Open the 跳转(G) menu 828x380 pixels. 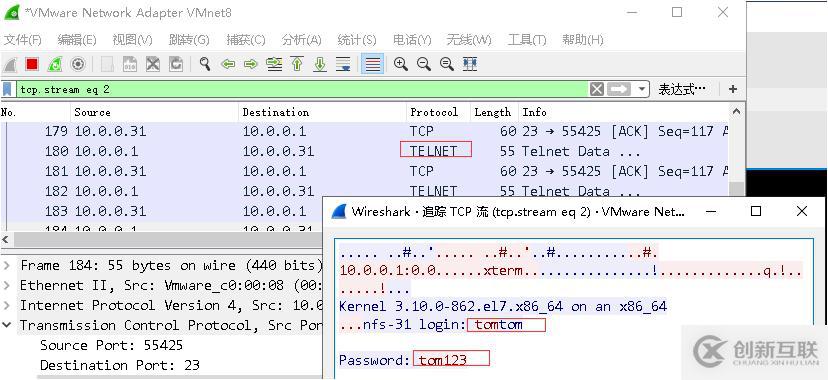tap(189, 40)
